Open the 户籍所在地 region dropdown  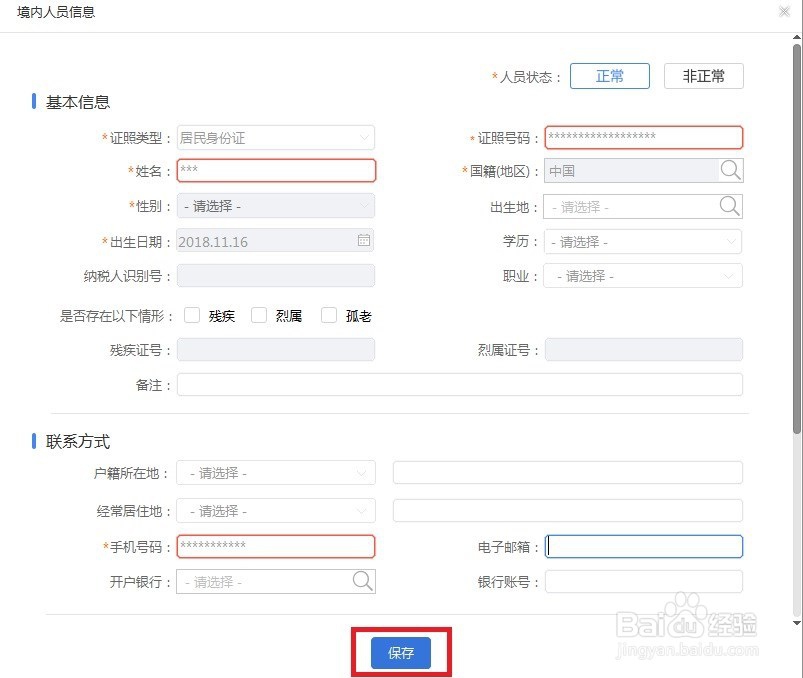pyautogui.click(x=276, y=473)
